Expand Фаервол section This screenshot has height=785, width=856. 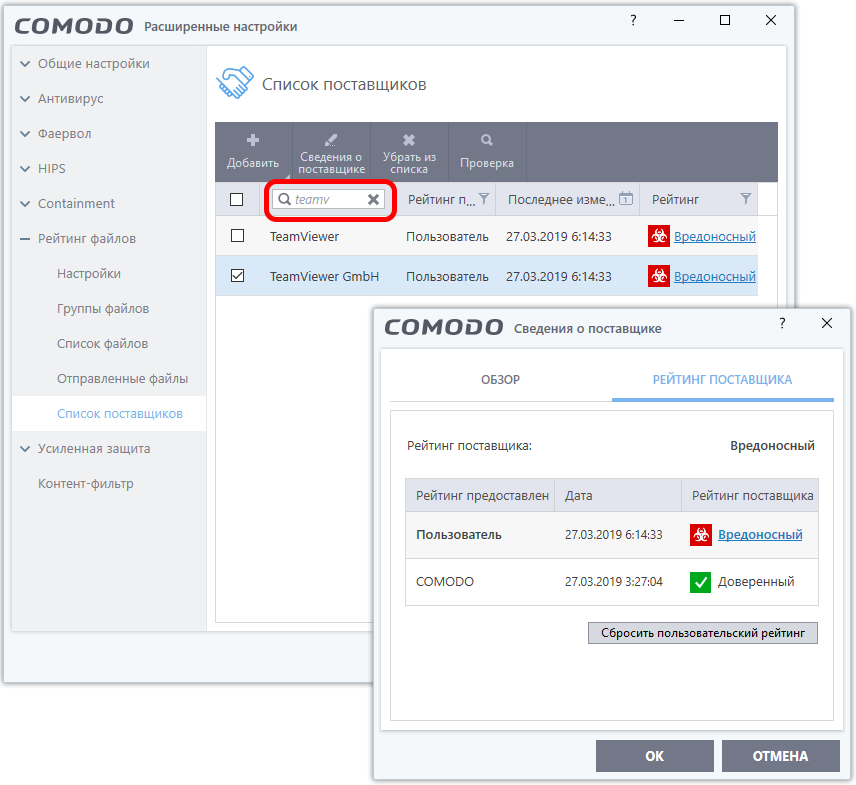25,134
